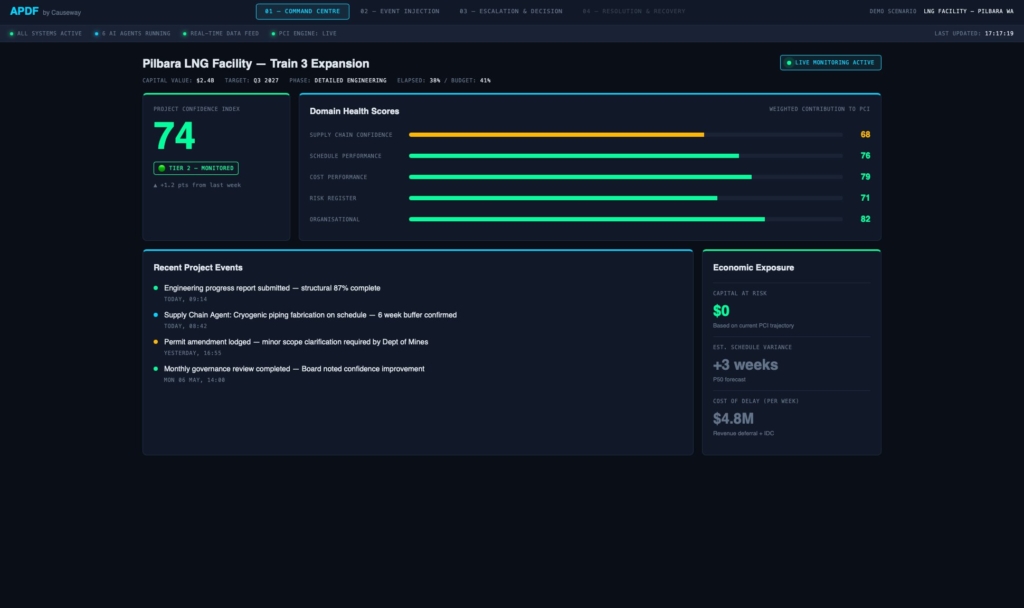Click the Schedule Performance score 76
Screen dimensions: 1024x608
(x=865, y=155)
